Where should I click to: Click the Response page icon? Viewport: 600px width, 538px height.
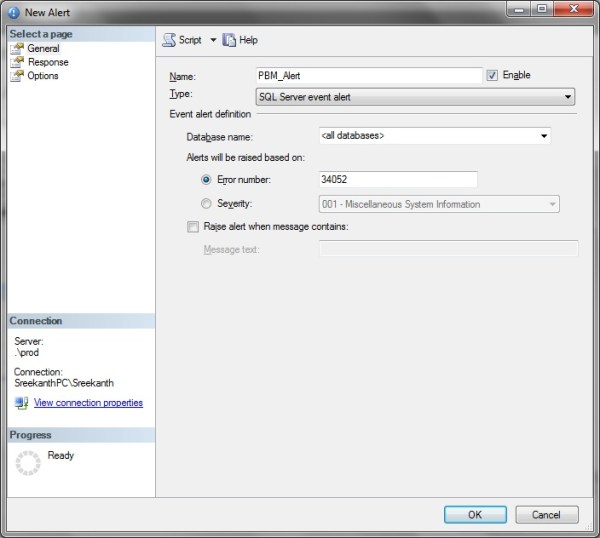coord(17,62)
